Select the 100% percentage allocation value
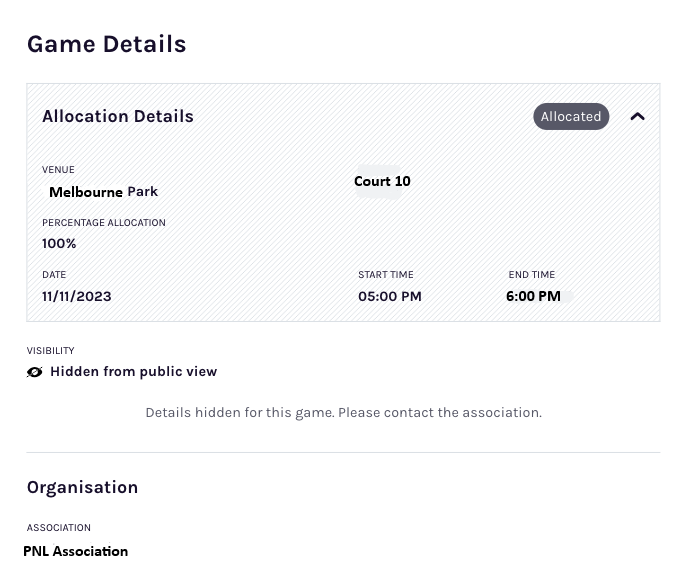Screen dimensions: 685x573 coord(59,243)
